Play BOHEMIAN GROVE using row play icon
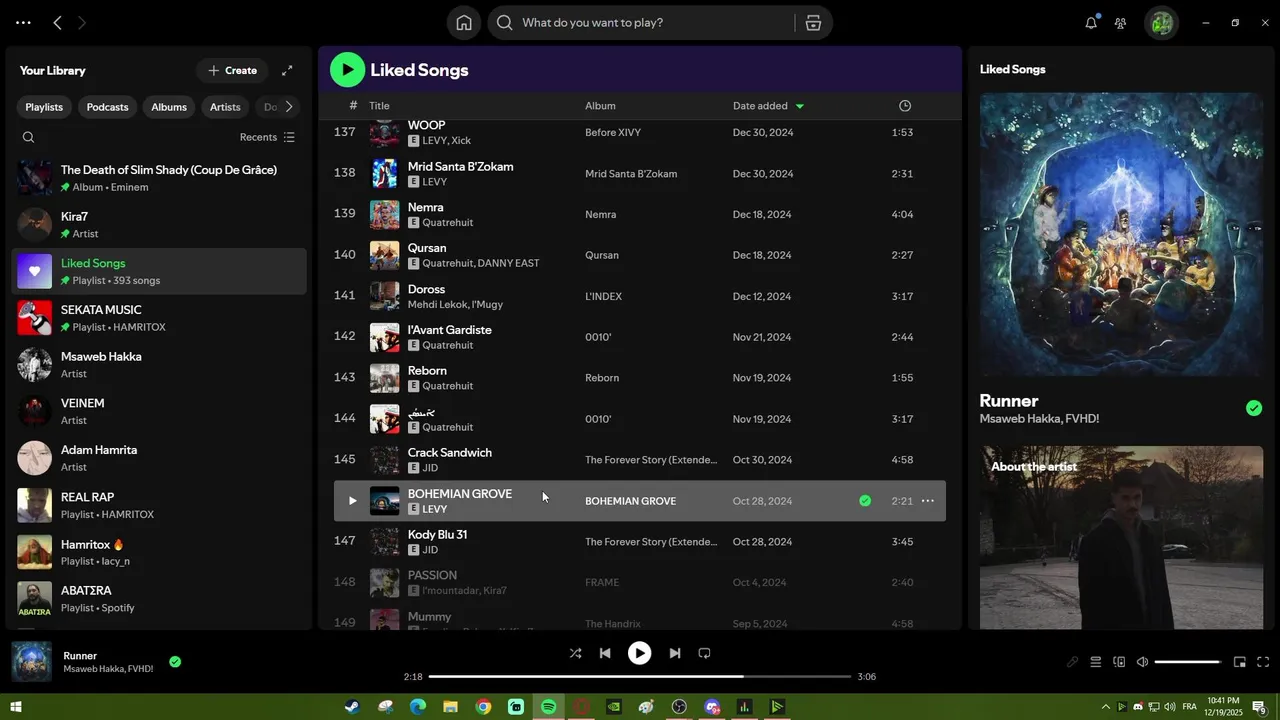Screen dimensions: 1280x720 352,501
